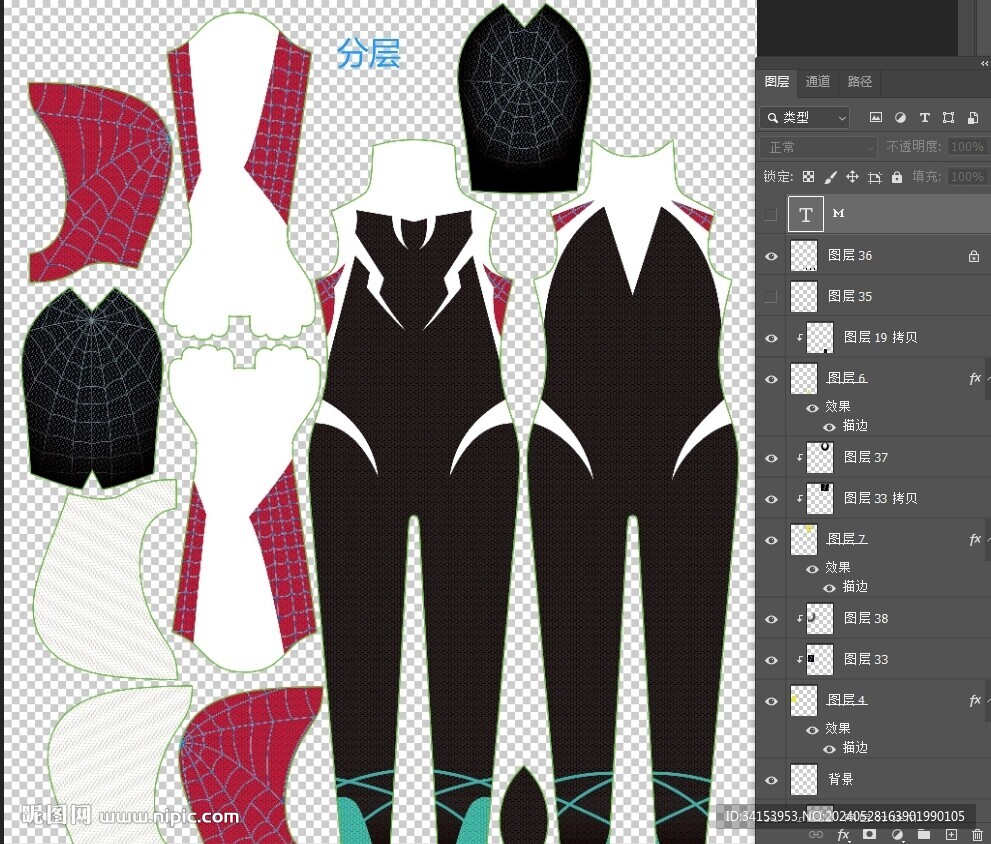Viewport: 991px width, 844px height.
Task: Click text layer M's T thumbnail
Action: [x=805, y=214]
